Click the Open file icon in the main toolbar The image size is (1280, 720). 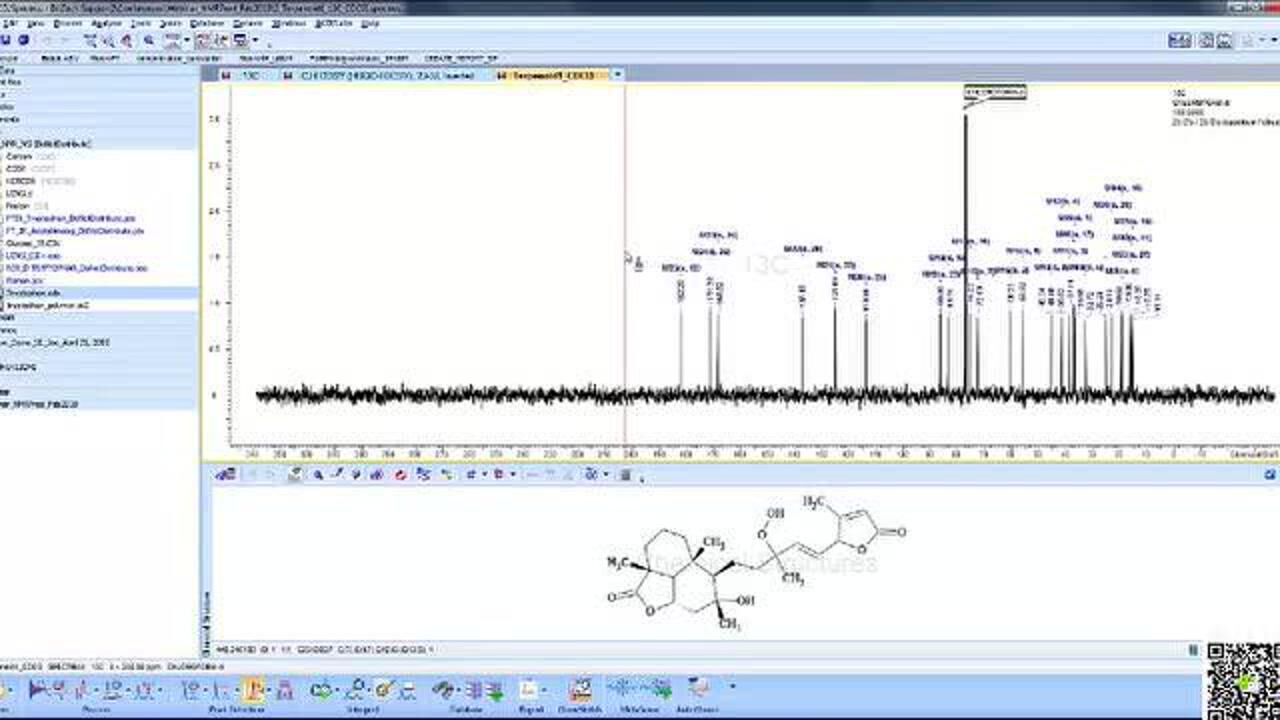pos(7,42)
